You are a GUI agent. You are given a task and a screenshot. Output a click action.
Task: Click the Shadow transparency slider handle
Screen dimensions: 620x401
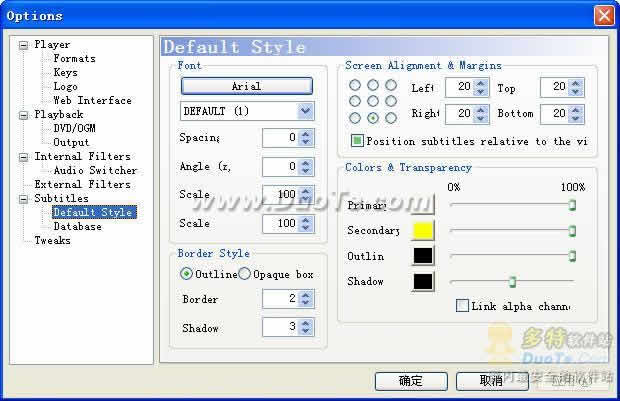point(512,282)
